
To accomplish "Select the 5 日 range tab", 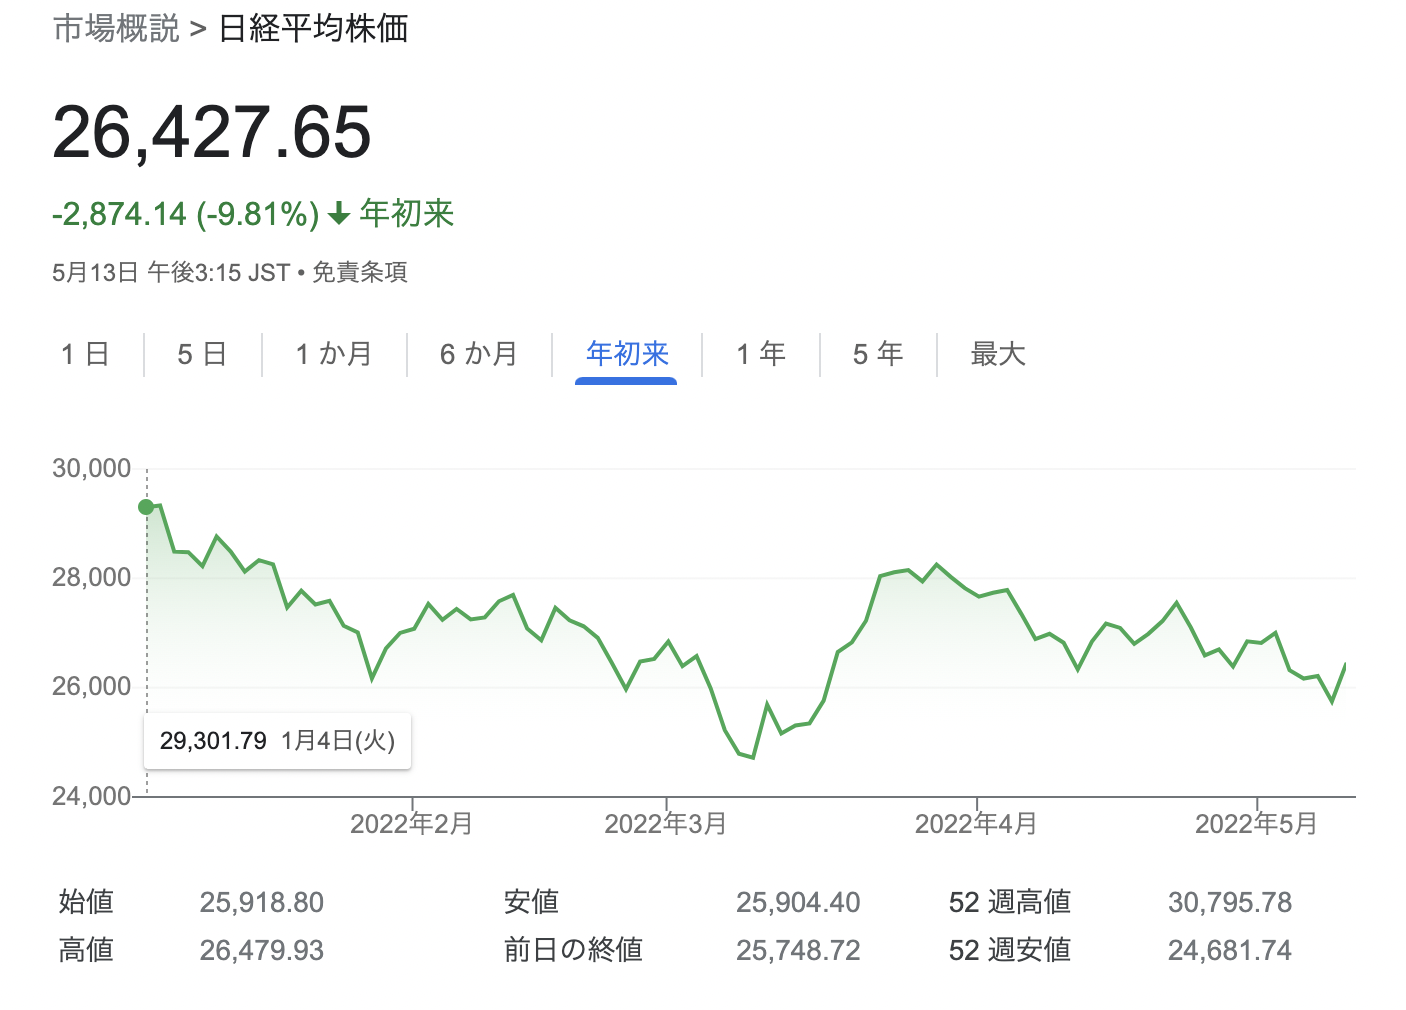I will [202, 354].
